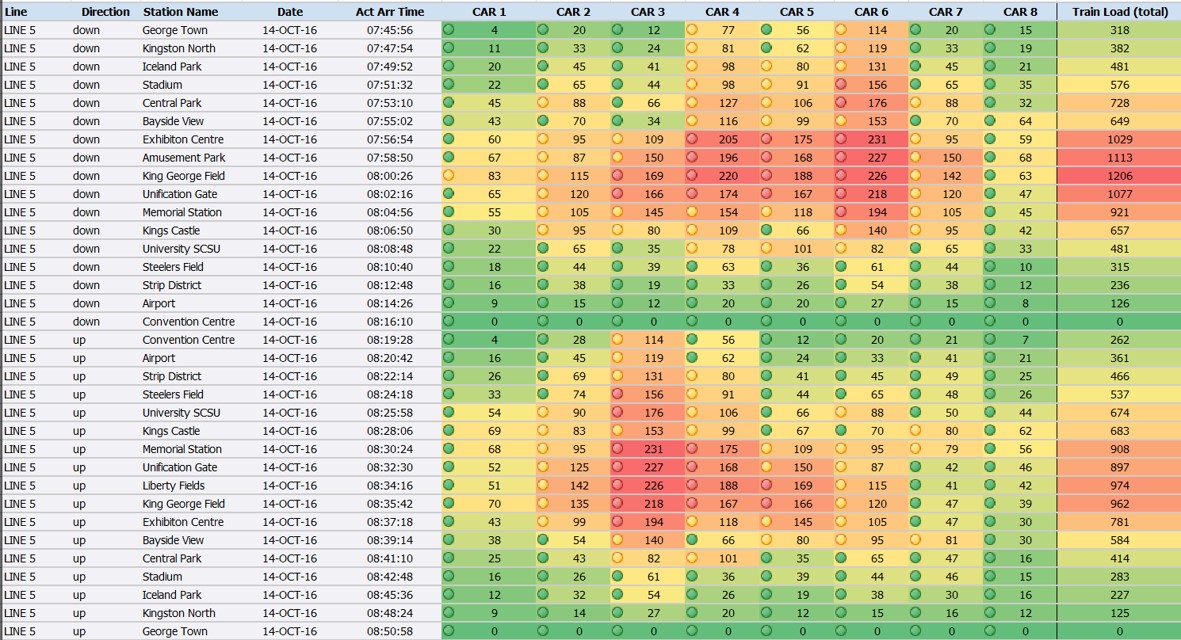Click the yellow indicator beside 83 in CAR 1

point(449,176)
